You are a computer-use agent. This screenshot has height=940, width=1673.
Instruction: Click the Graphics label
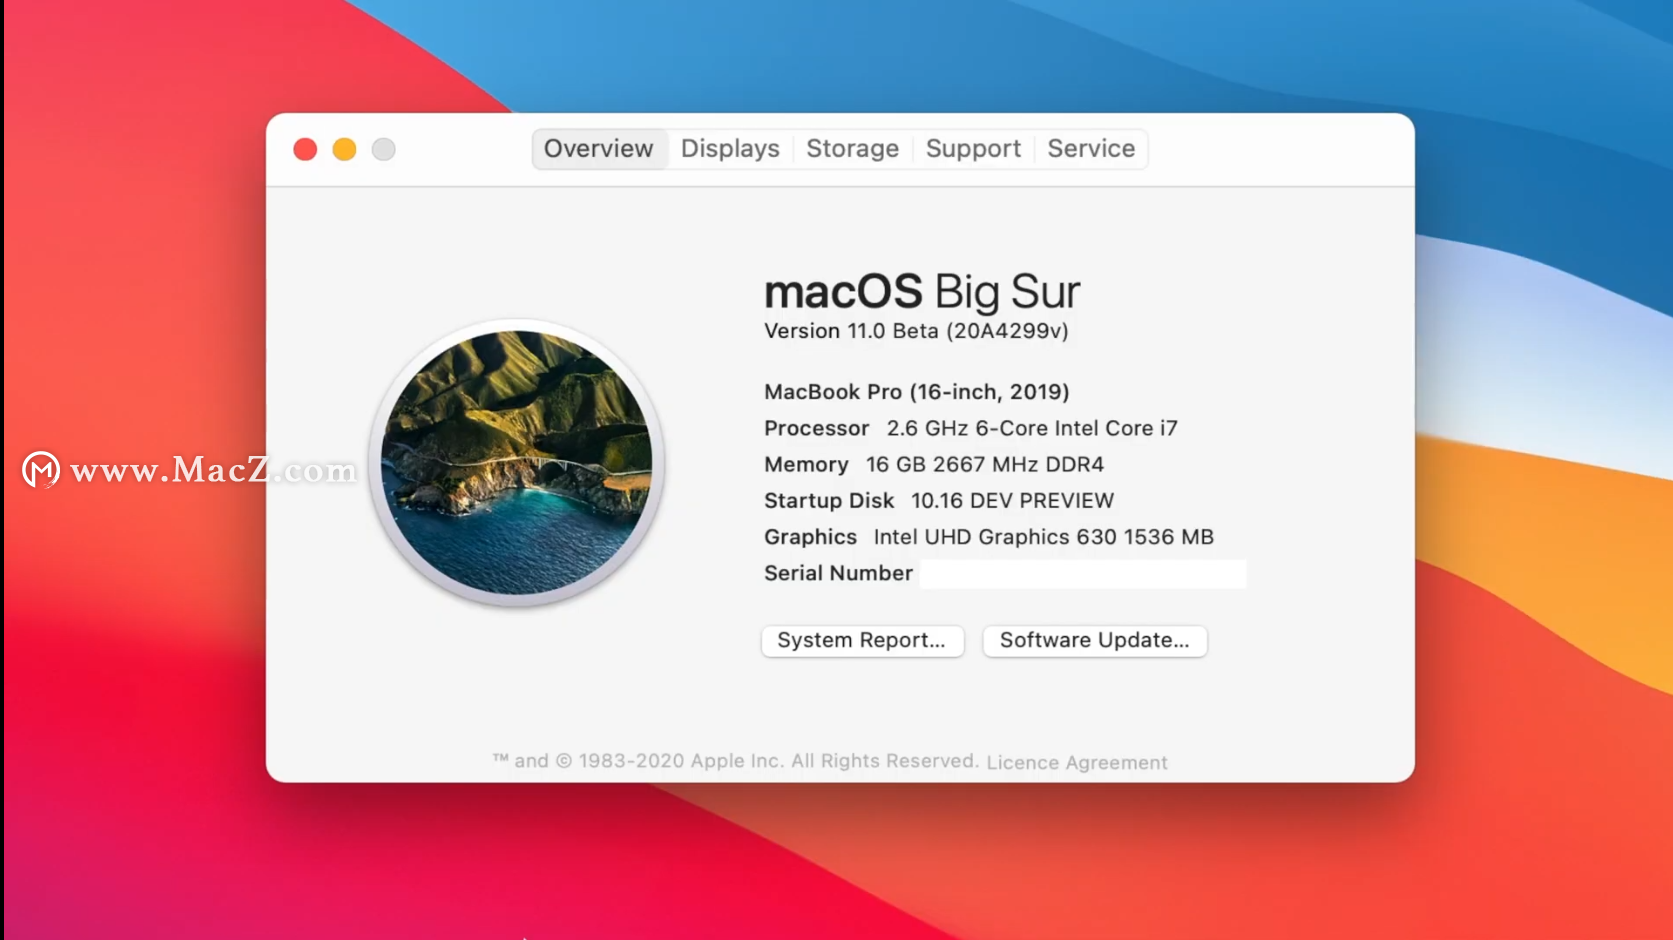pos(810,537)
